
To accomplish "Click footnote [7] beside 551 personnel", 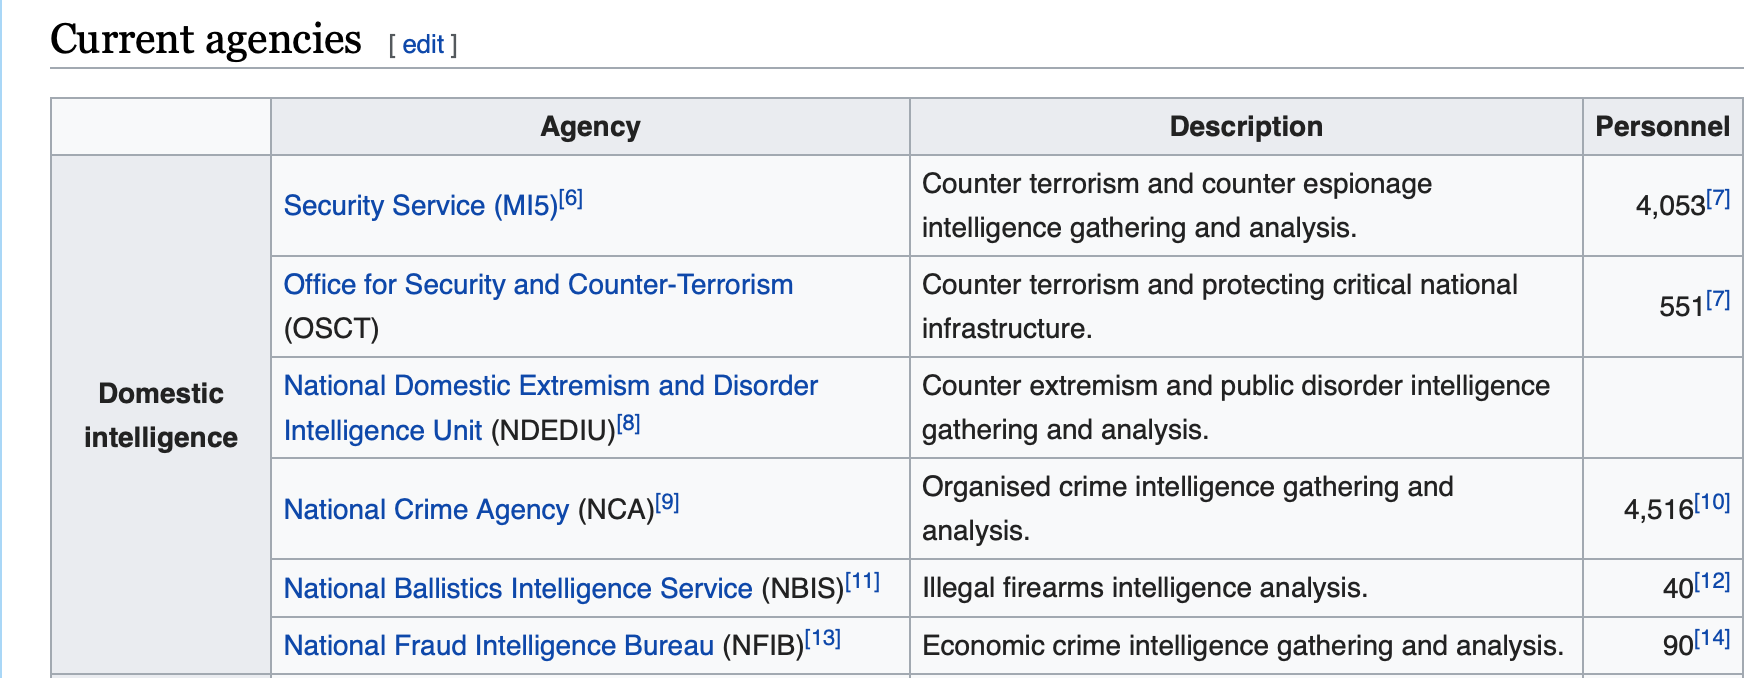I will (1718, 299).
